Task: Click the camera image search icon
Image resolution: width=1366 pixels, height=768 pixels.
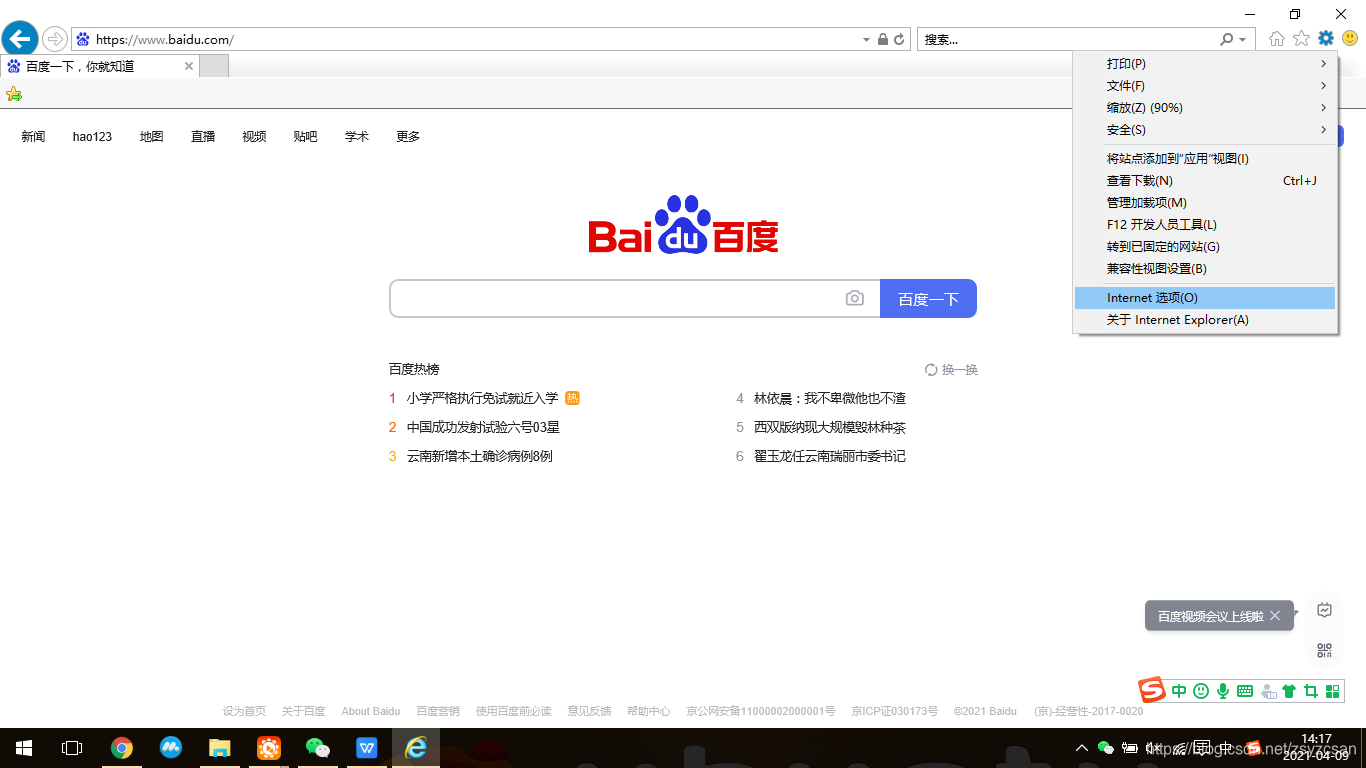Action: [x=854, y=298]
